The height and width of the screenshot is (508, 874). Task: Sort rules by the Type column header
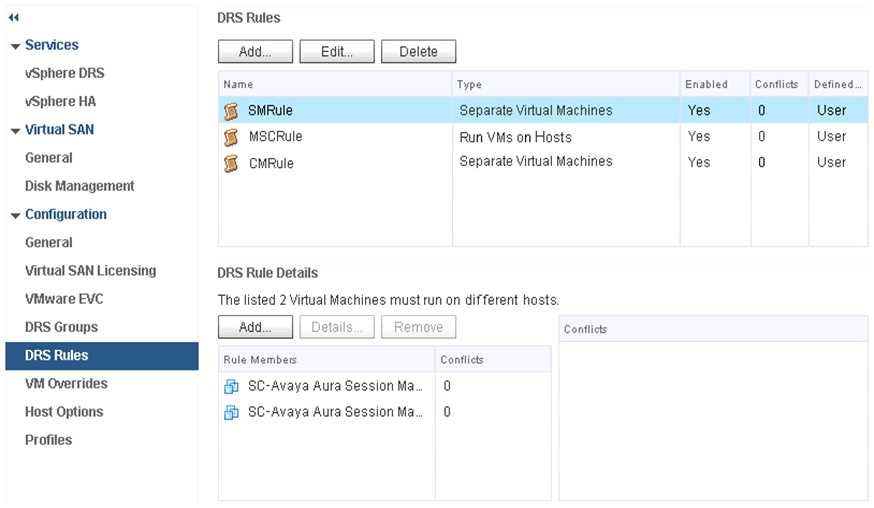[470, 85]
